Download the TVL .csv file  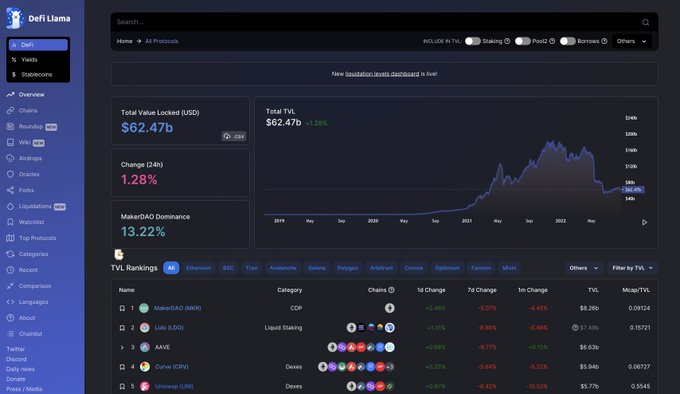click(234, 136)
